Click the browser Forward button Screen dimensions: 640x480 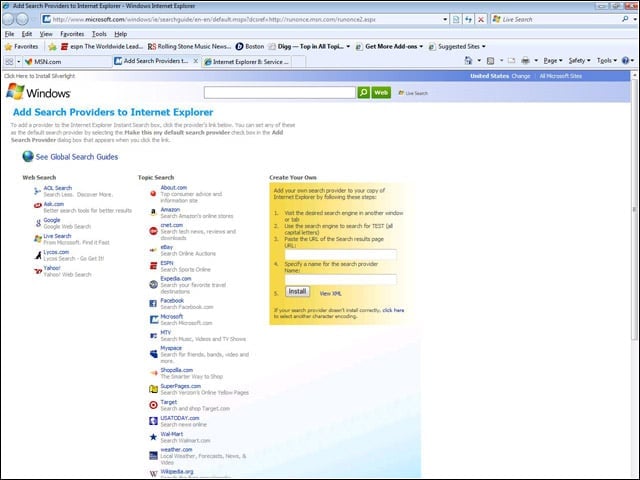pos(22,19)
